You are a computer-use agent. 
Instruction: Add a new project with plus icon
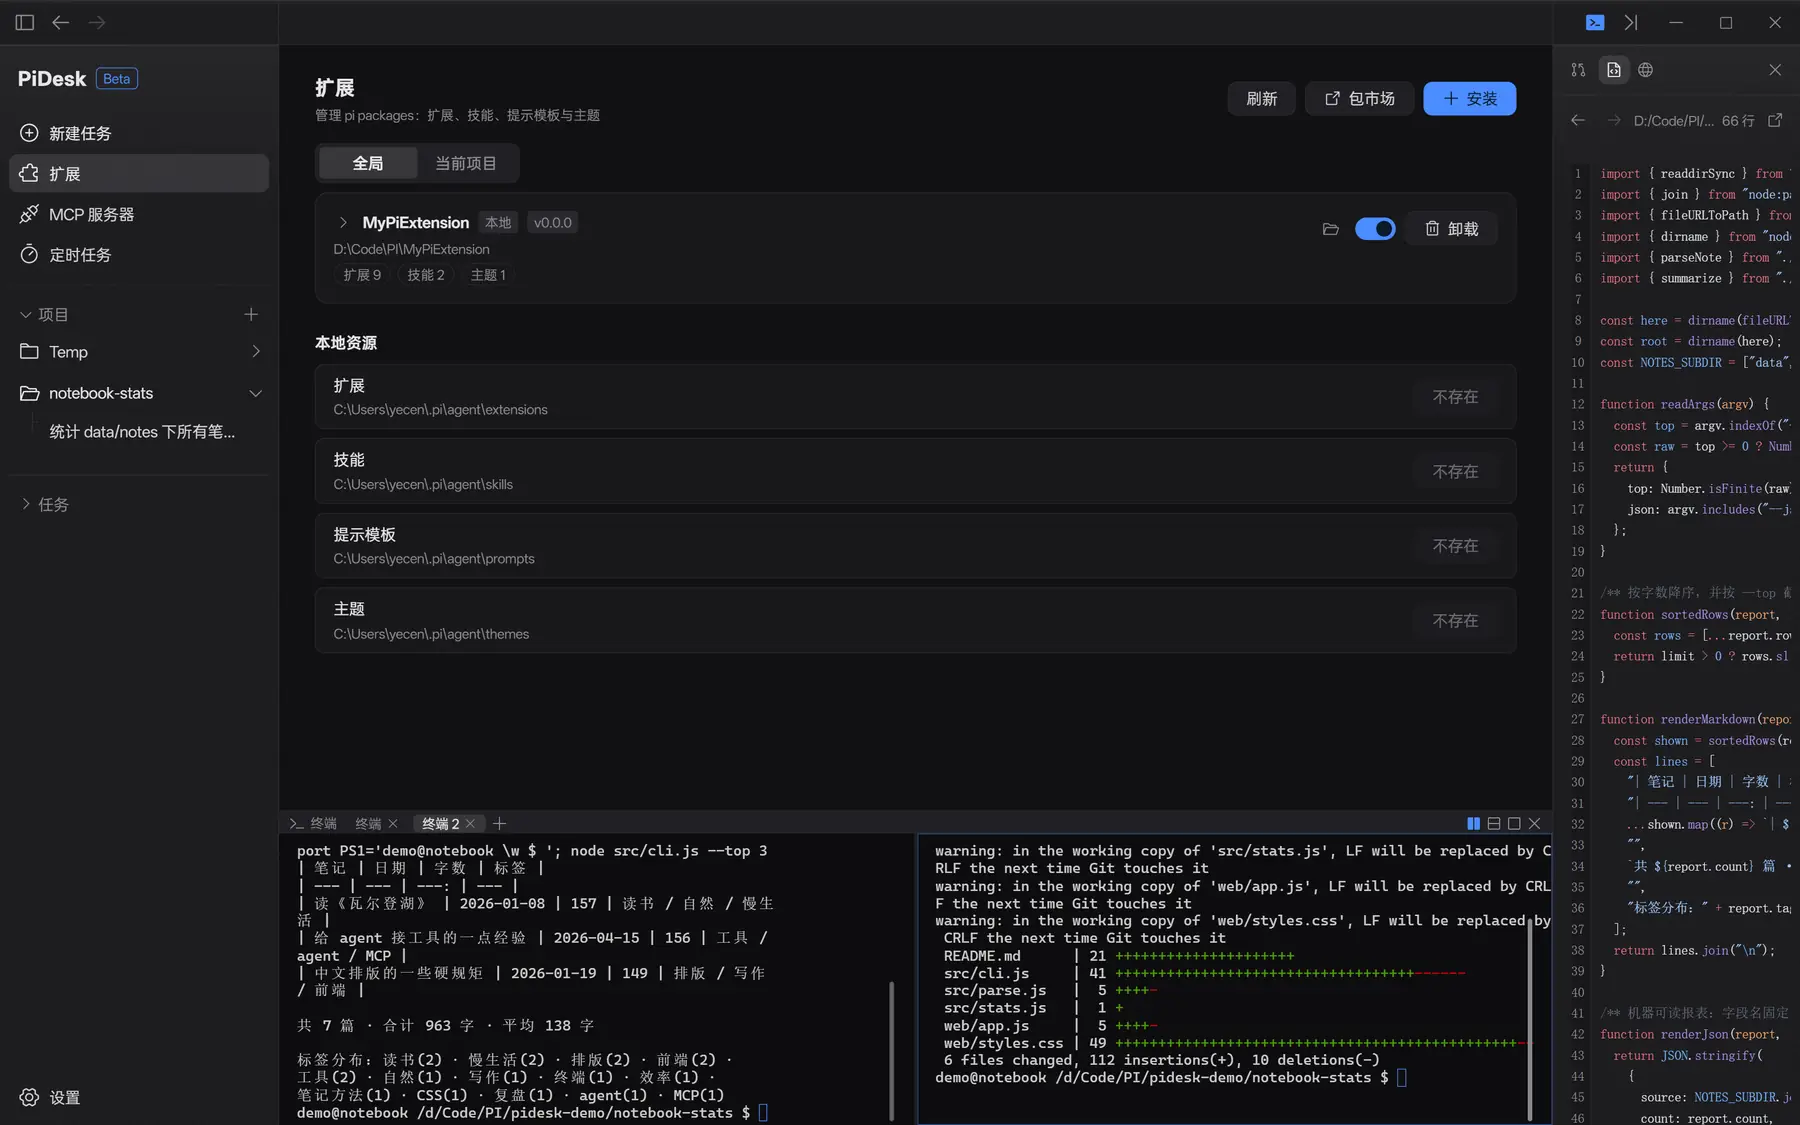point(251,314)
